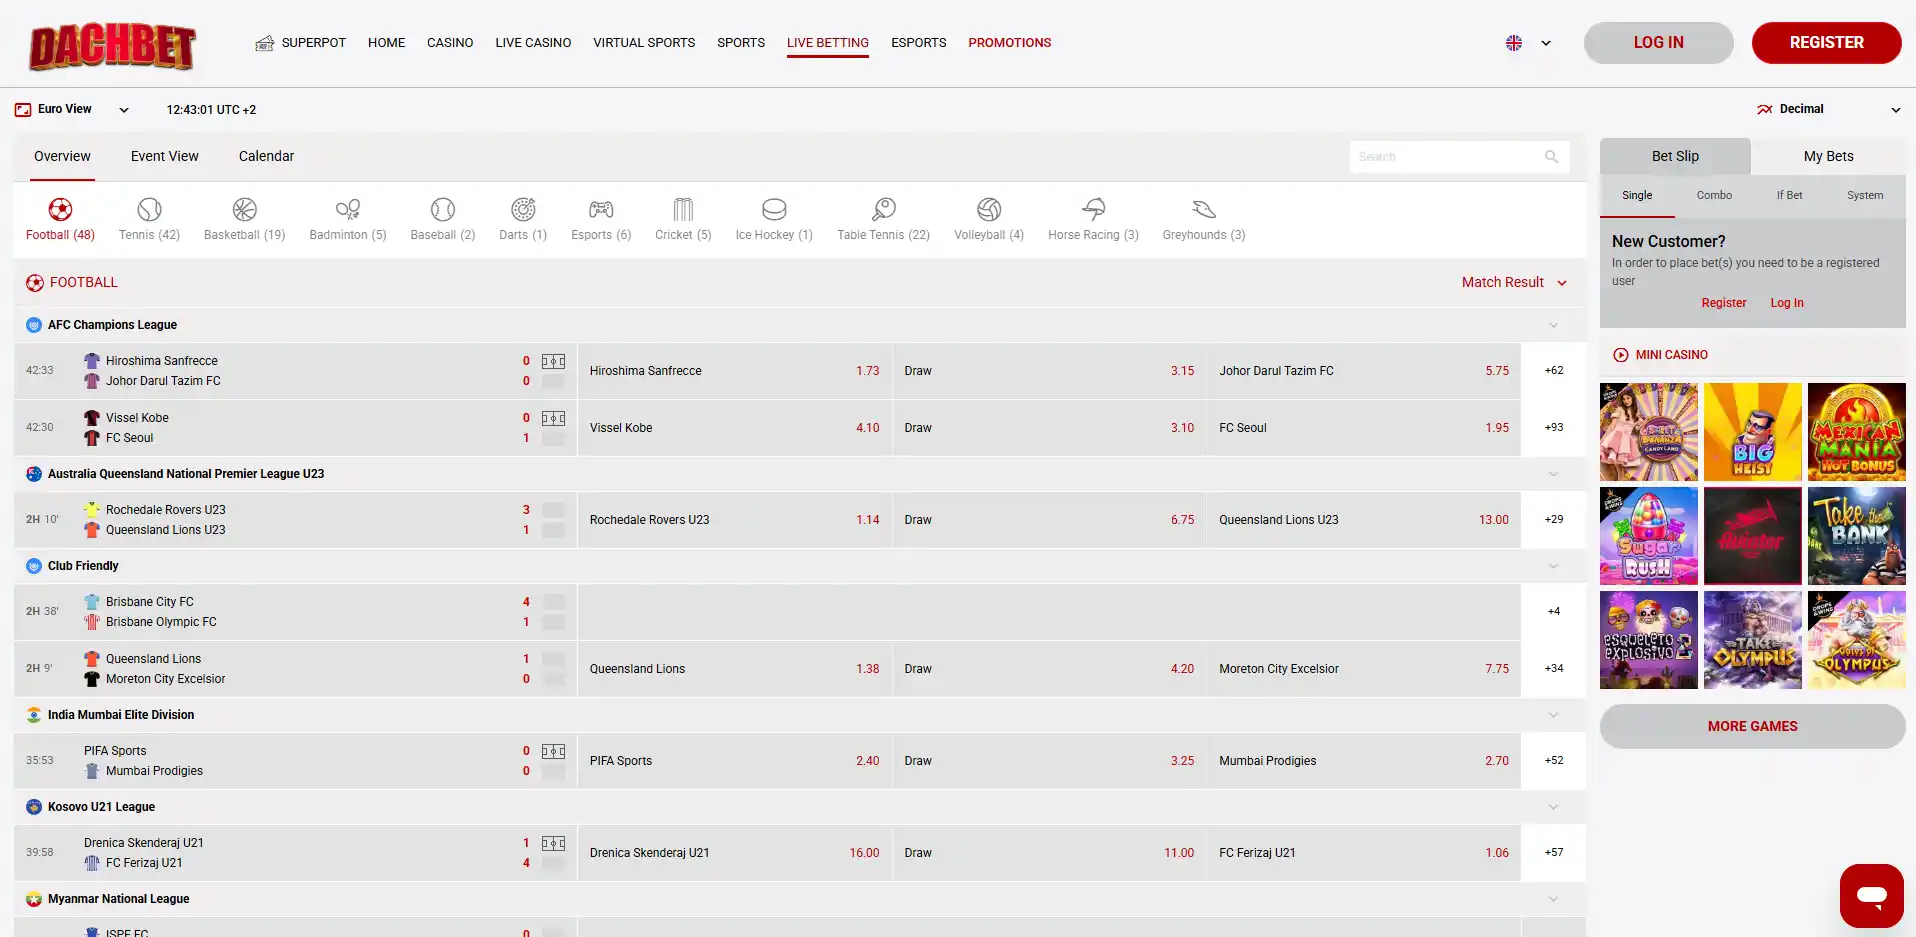This screenshot has width=1916, height=937.
Task: Bet on Draw at 6.75 for Rochedale Rovers
Action: pyautogui.click(x=1049, y=520)
